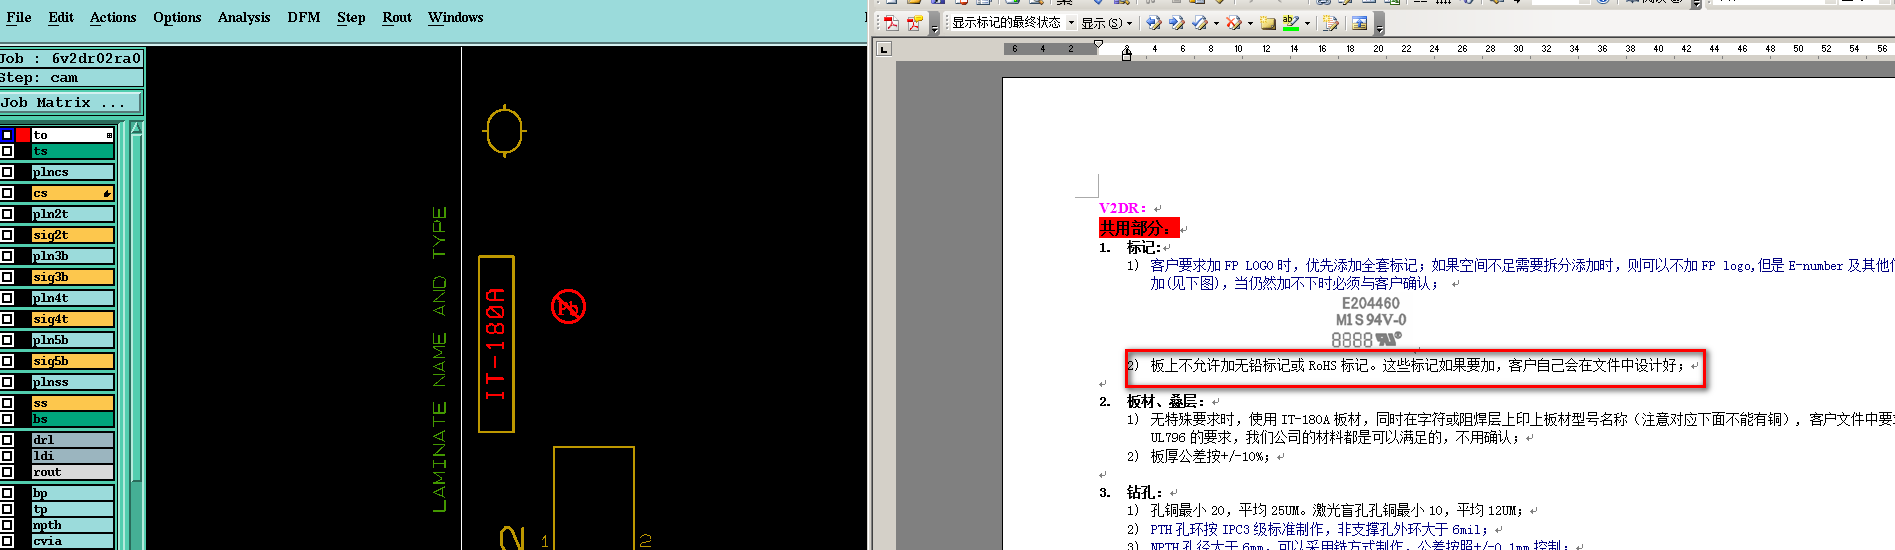Select the plnss layer name

[x=72, y=382]
